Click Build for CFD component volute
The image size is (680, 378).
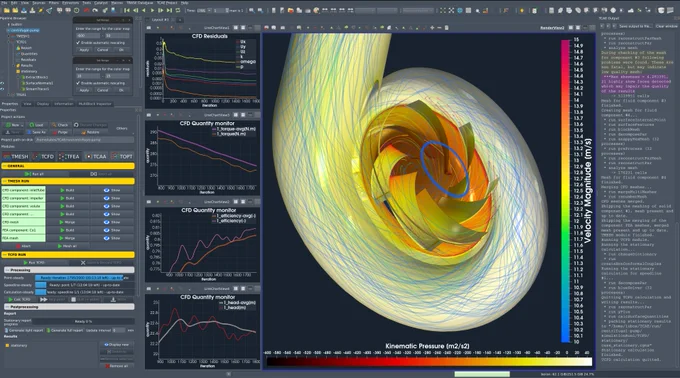[x=67, y=206]
